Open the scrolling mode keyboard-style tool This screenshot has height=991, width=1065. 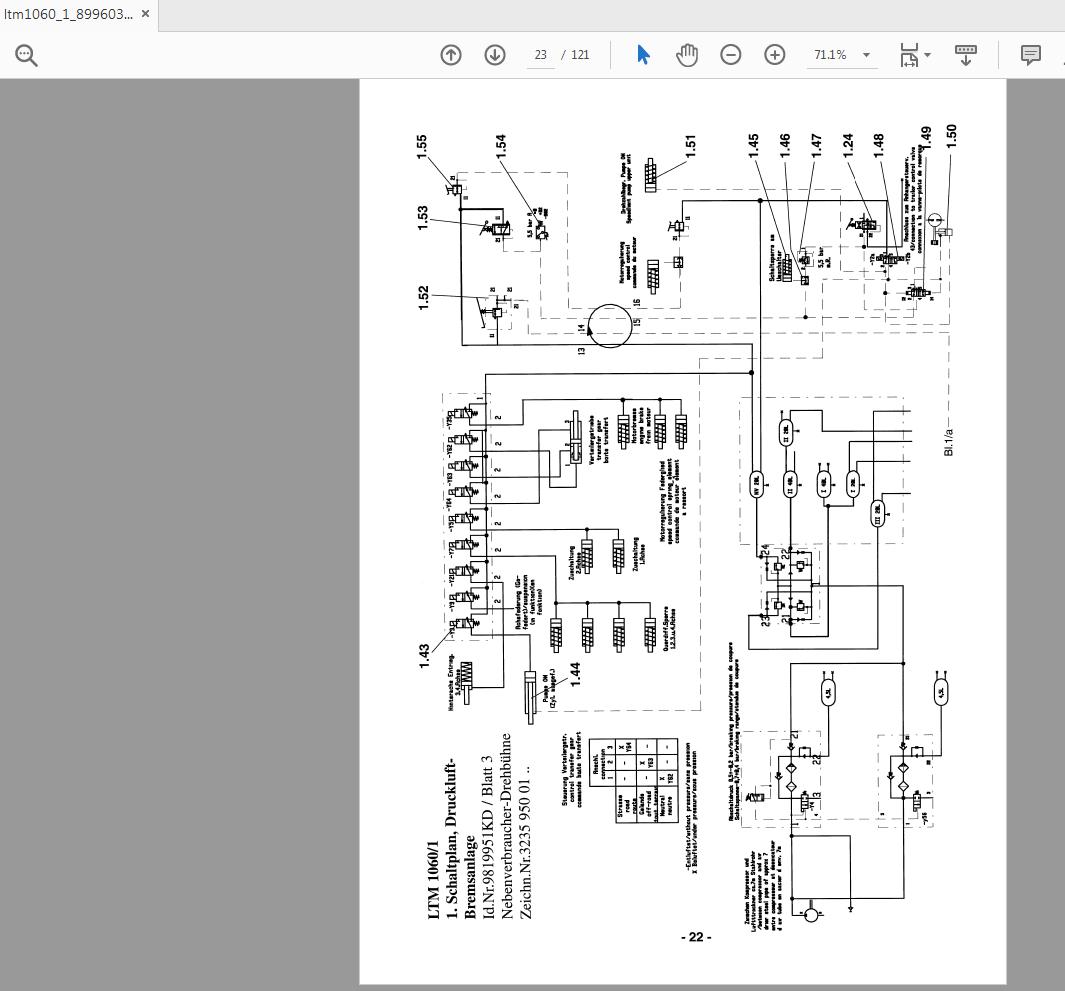[965, 55]
